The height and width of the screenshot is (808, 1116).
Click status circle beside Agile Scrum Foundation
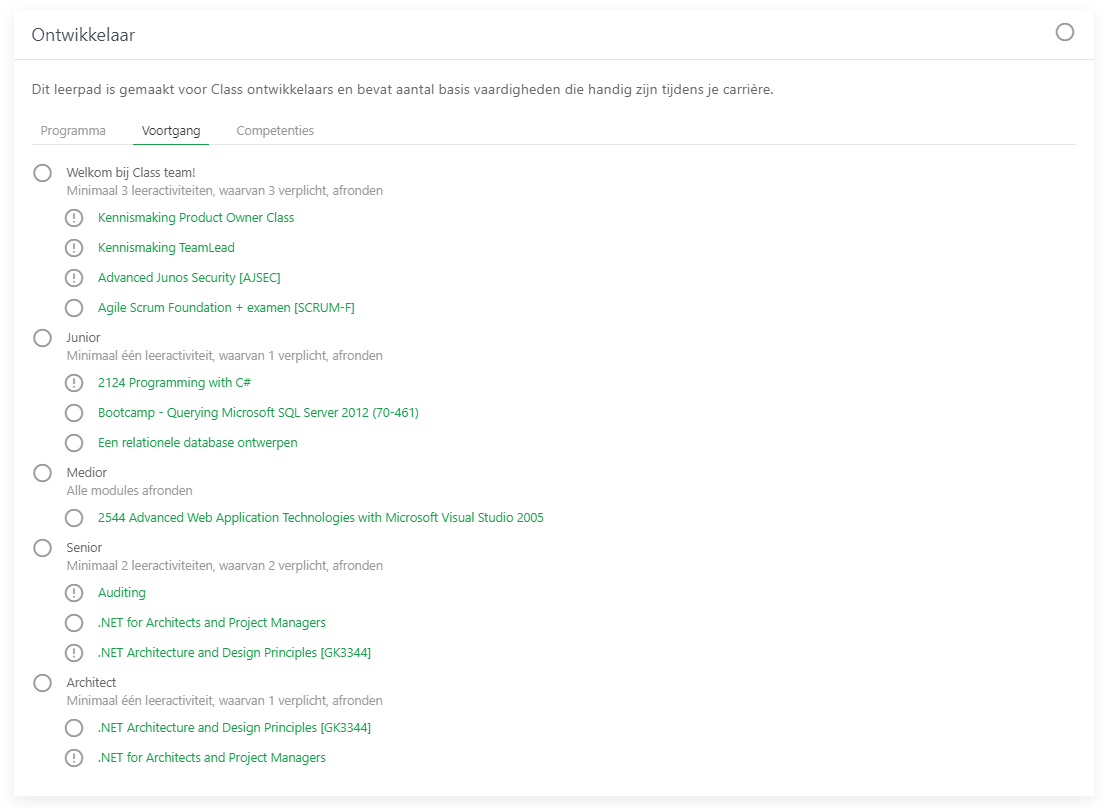pos(74,308)
